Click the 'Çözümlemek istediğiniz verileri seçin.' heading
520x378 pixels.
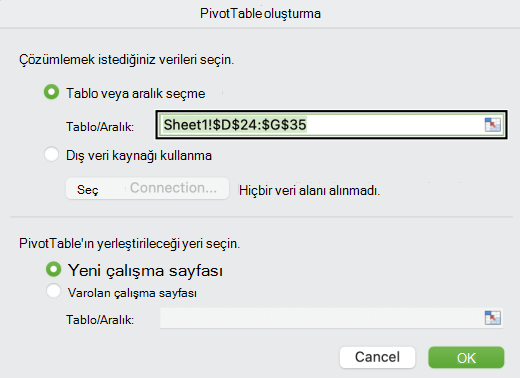[127, 60]
